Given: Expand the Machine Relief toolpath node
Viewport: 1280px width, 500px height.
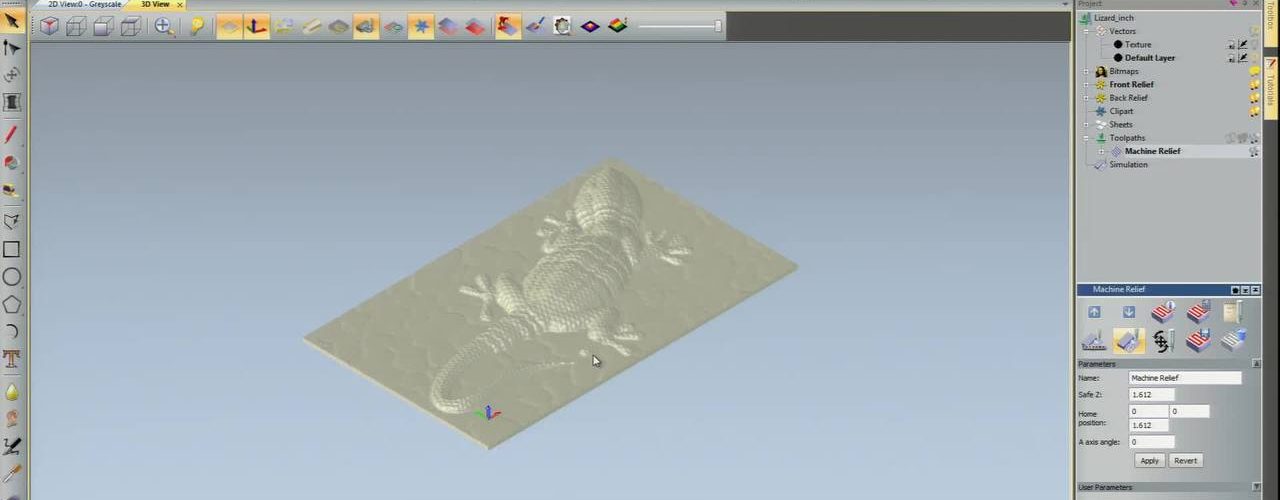Looking at the screenshot, I should coord(1103,151).
